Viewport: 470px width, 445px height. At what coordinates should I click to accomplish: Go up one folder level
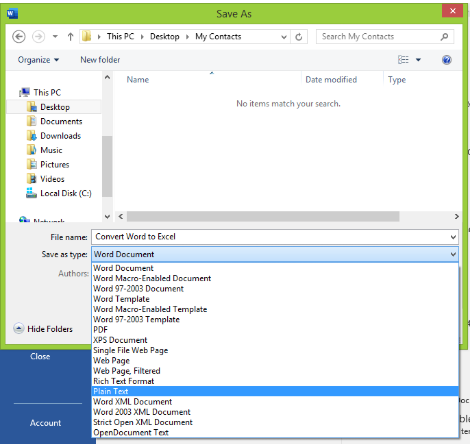point(70,37)
